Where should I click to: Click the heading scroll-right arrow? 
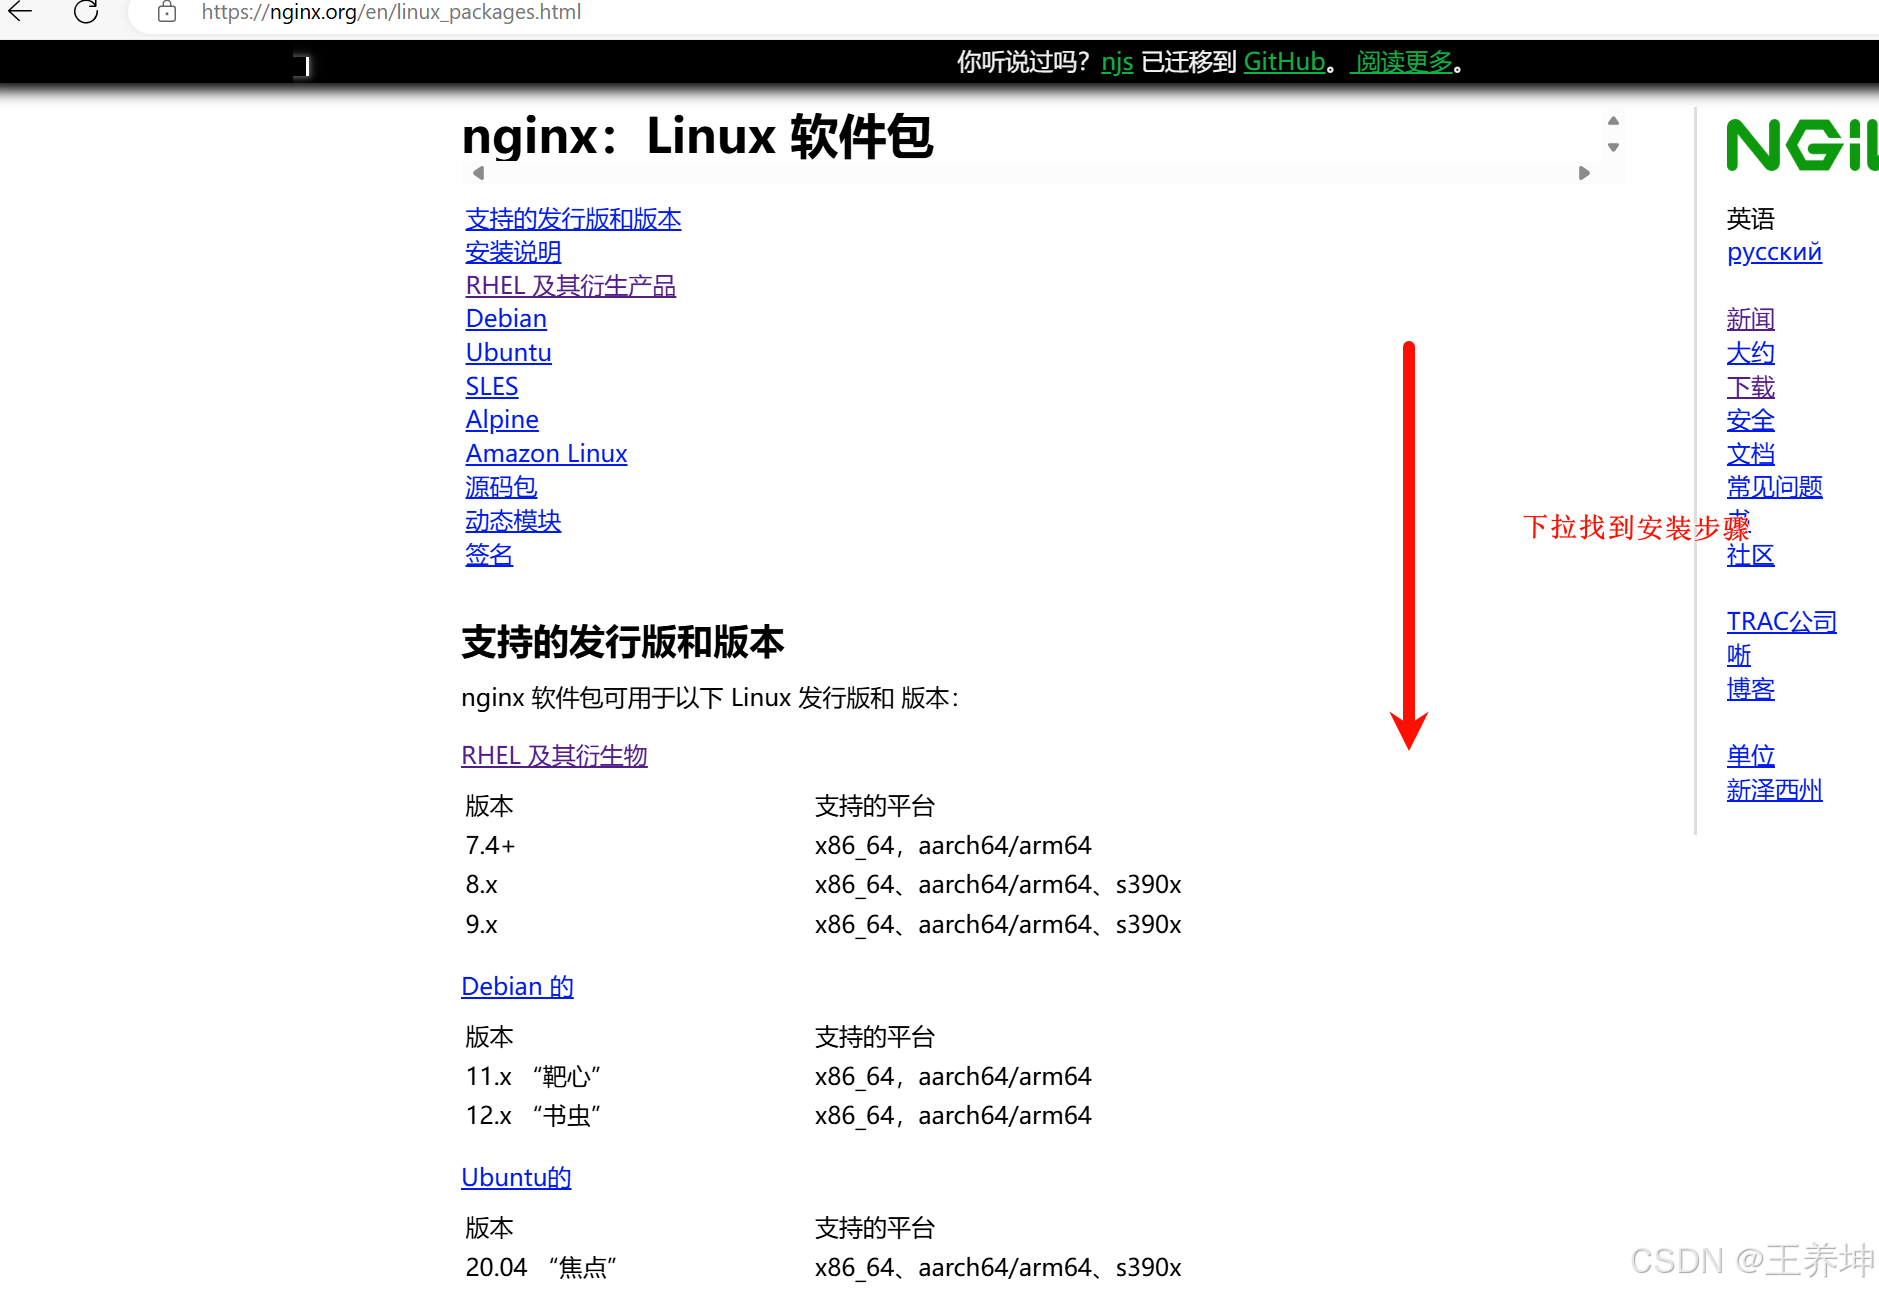1584,173
